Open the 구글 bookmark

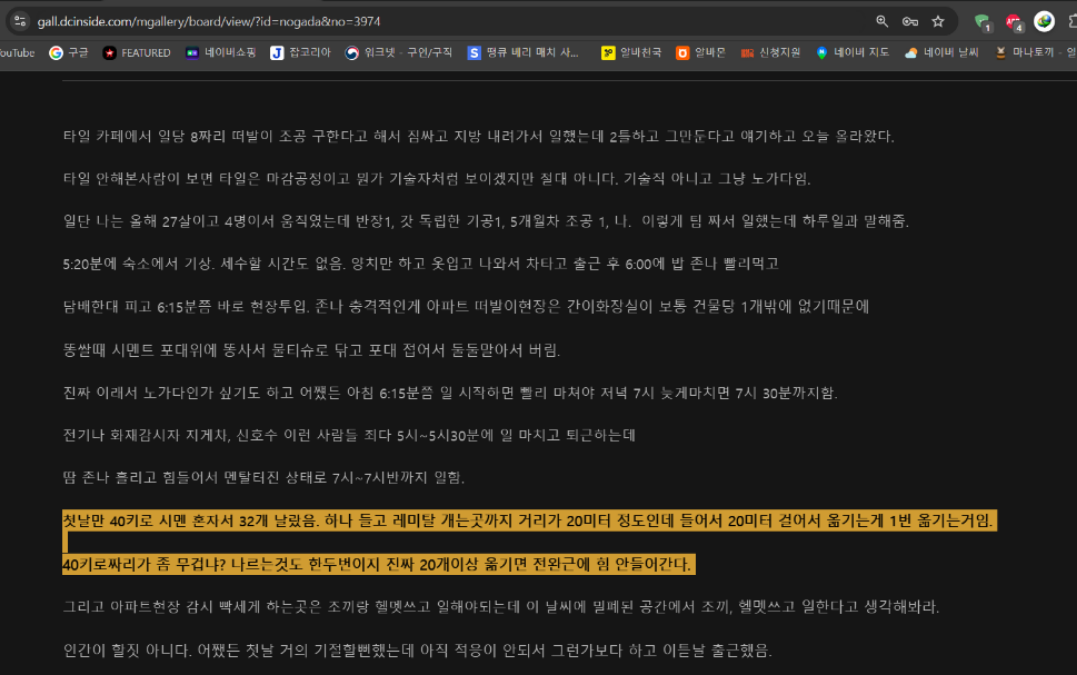coord(69,53)
